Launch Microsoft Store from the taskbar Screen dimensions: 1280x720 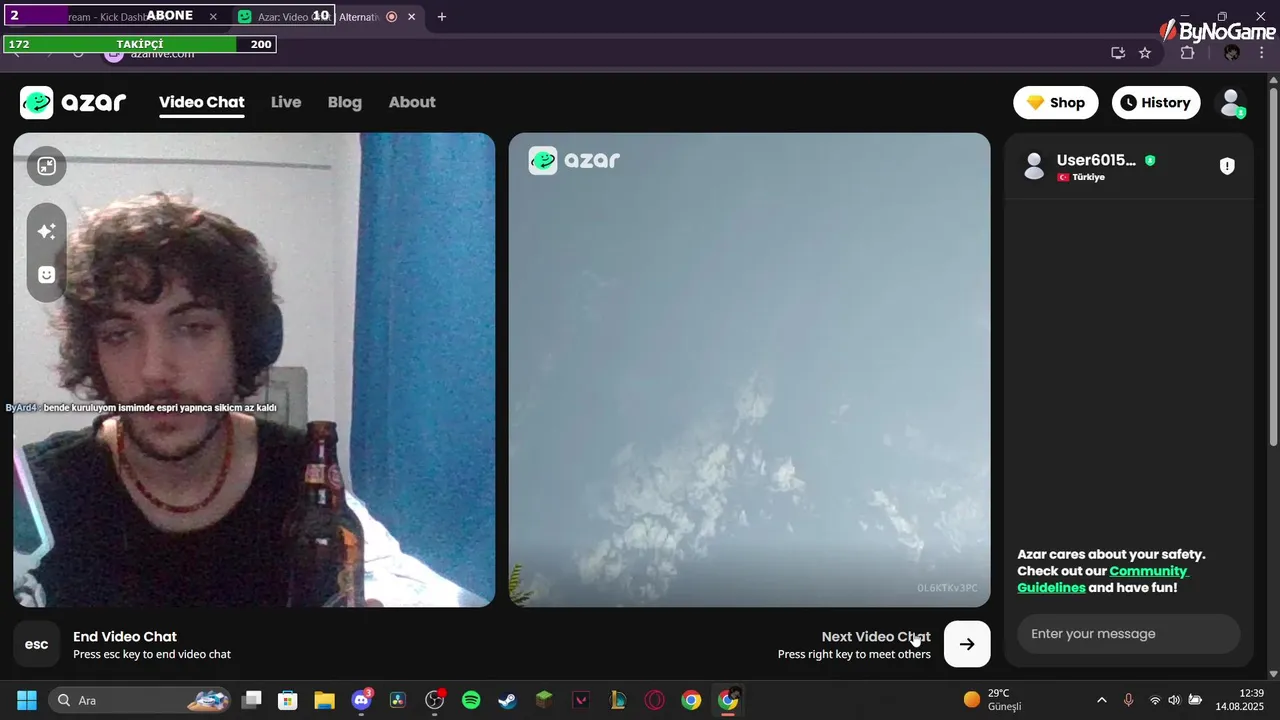tap(288, 700)
